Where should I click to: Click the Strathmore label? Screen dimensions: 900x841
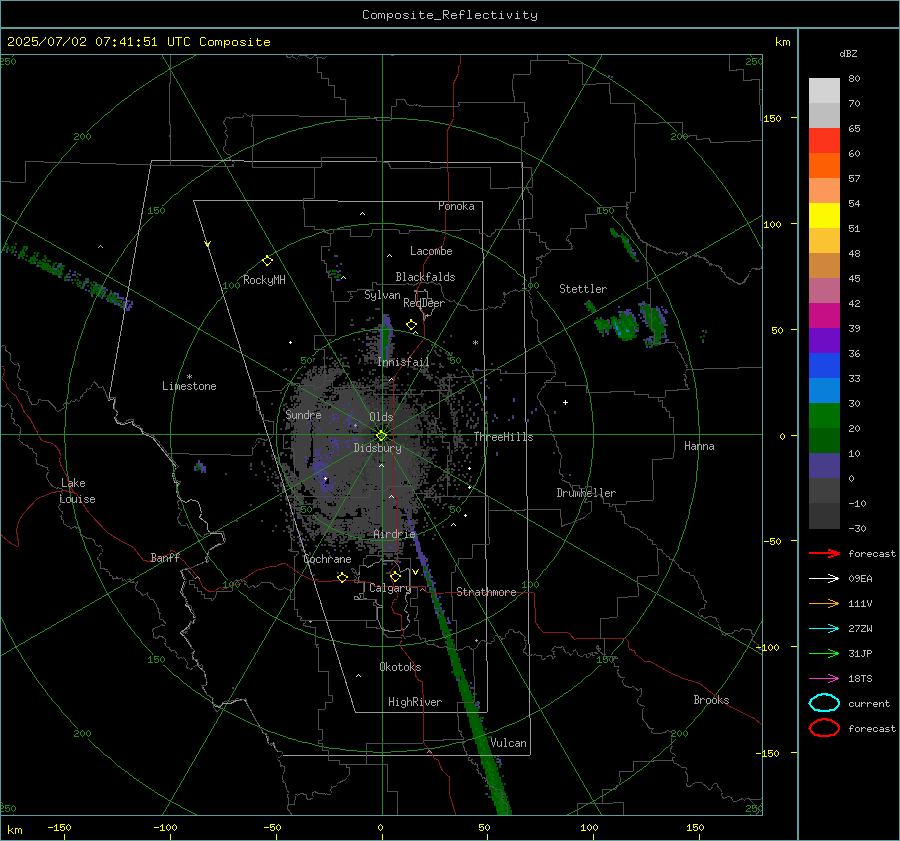pyautogui.click(x=486, y=592)
